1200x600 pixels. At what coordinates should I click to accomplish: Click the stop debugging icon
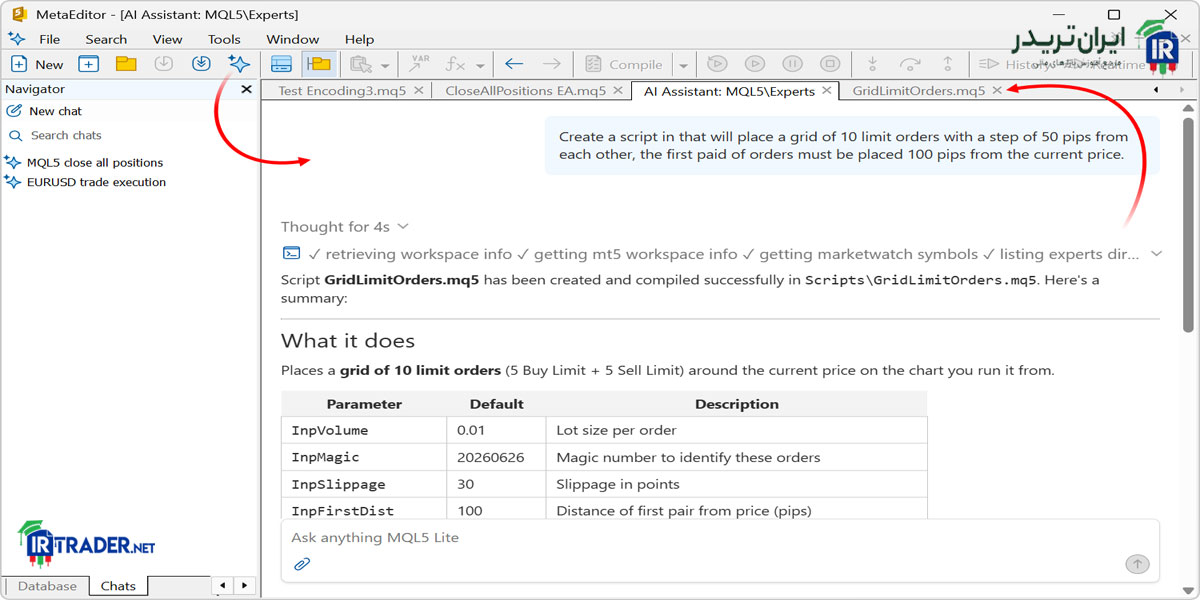829,64
